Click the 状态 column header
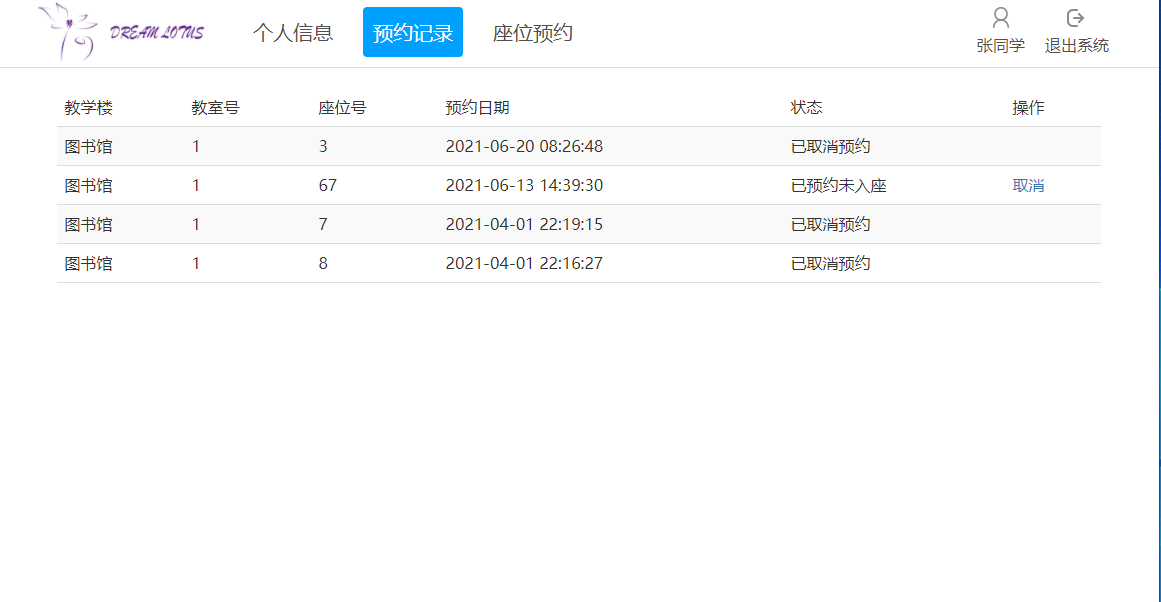The image size is (1161, 602). [x=806, y=107]
